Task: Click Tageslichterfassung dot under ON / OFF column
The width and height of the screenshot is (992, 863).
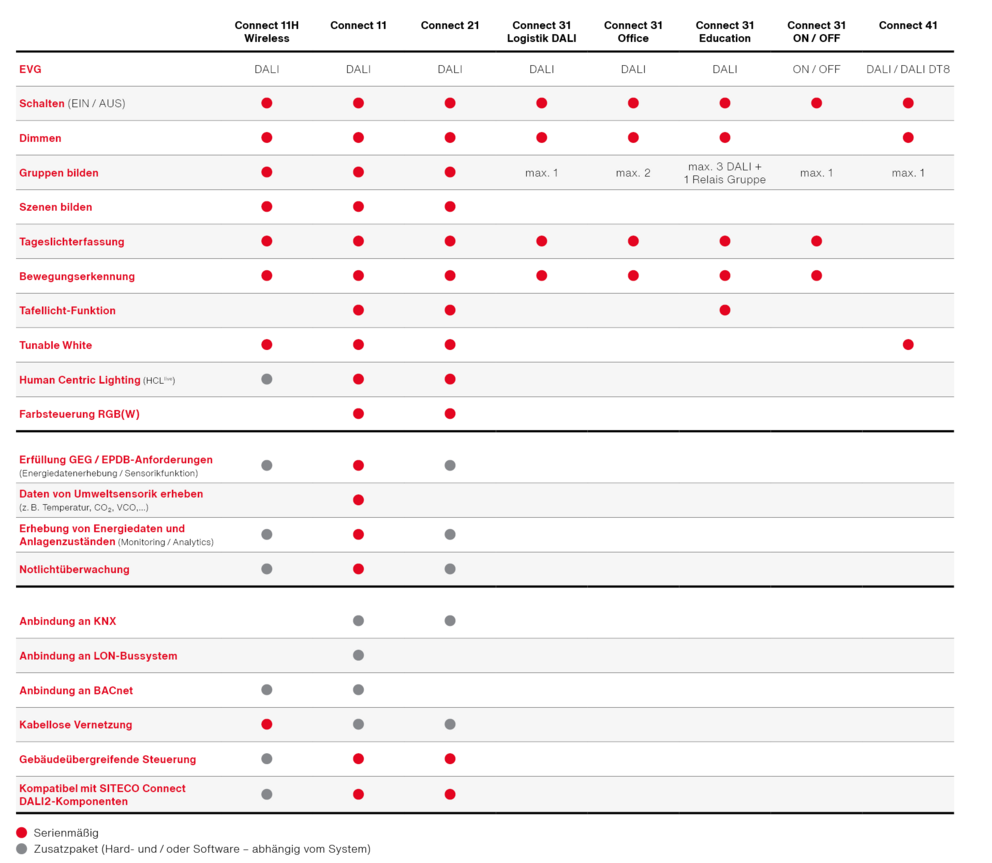Action: (817, 241)
